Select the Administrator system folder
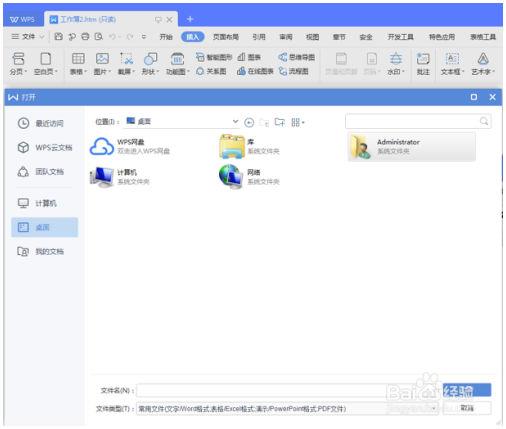This screenshot has width=506, height=429. 412,147
